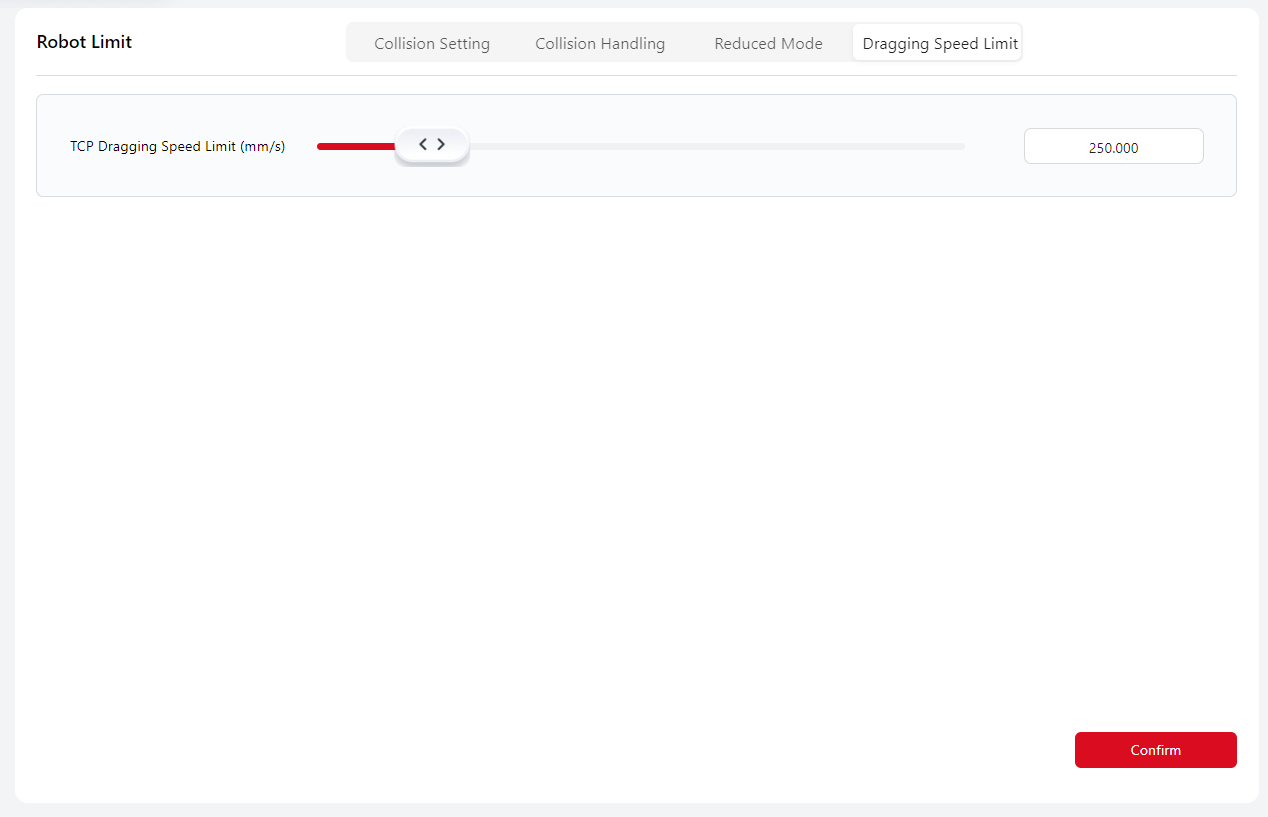Focus the 250.000 speed value field
Image resolution: width=1268 pixels, height=817 pixels.
coord(1113,147)
